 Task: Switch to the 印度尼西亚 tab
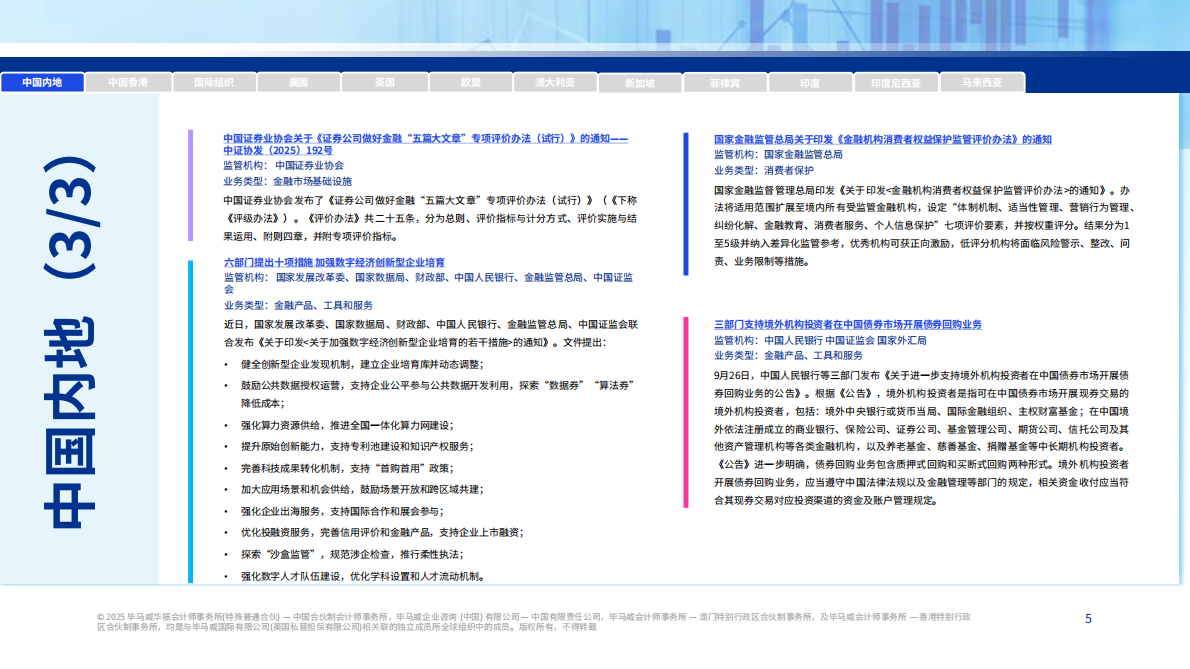click(x=896, y=82)
